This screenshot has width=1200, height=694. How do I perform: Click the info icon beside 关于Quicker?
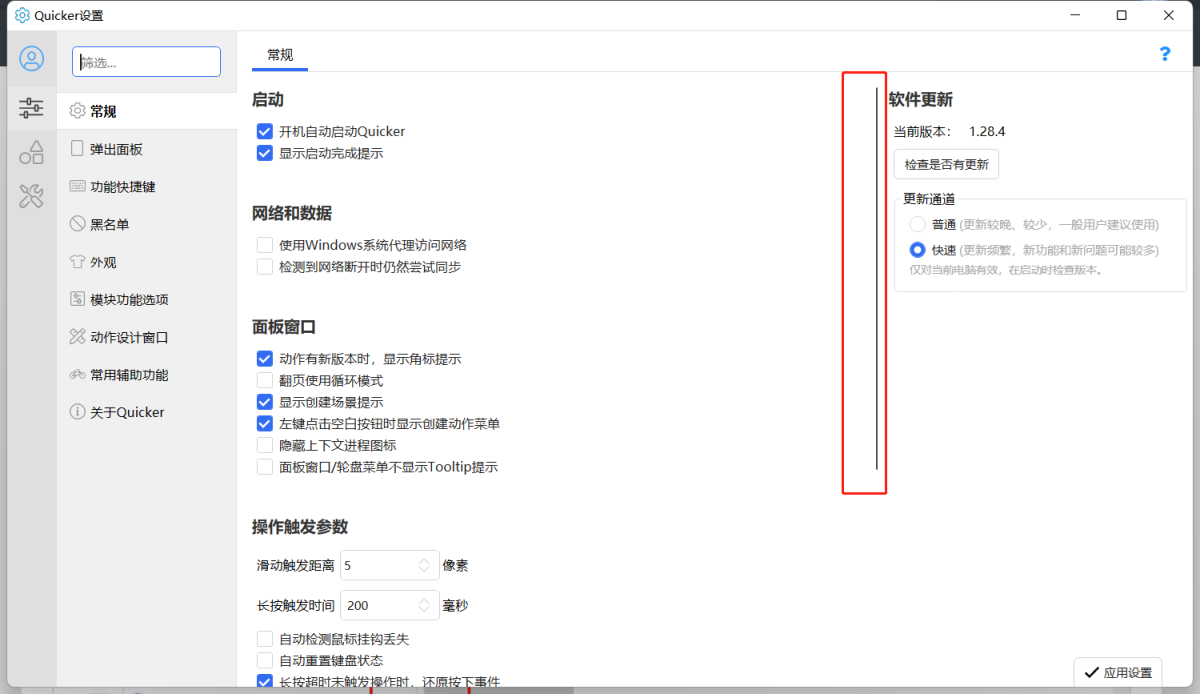pyautogui.click(x=77, y=412)
